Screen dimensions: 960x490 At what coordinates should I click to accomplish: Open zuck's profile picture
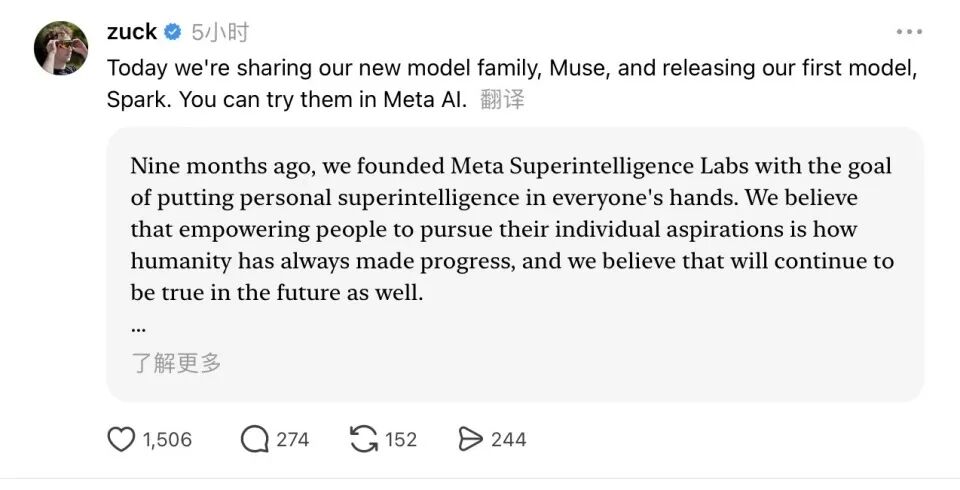pyautogui.click(x=61, y=47)
